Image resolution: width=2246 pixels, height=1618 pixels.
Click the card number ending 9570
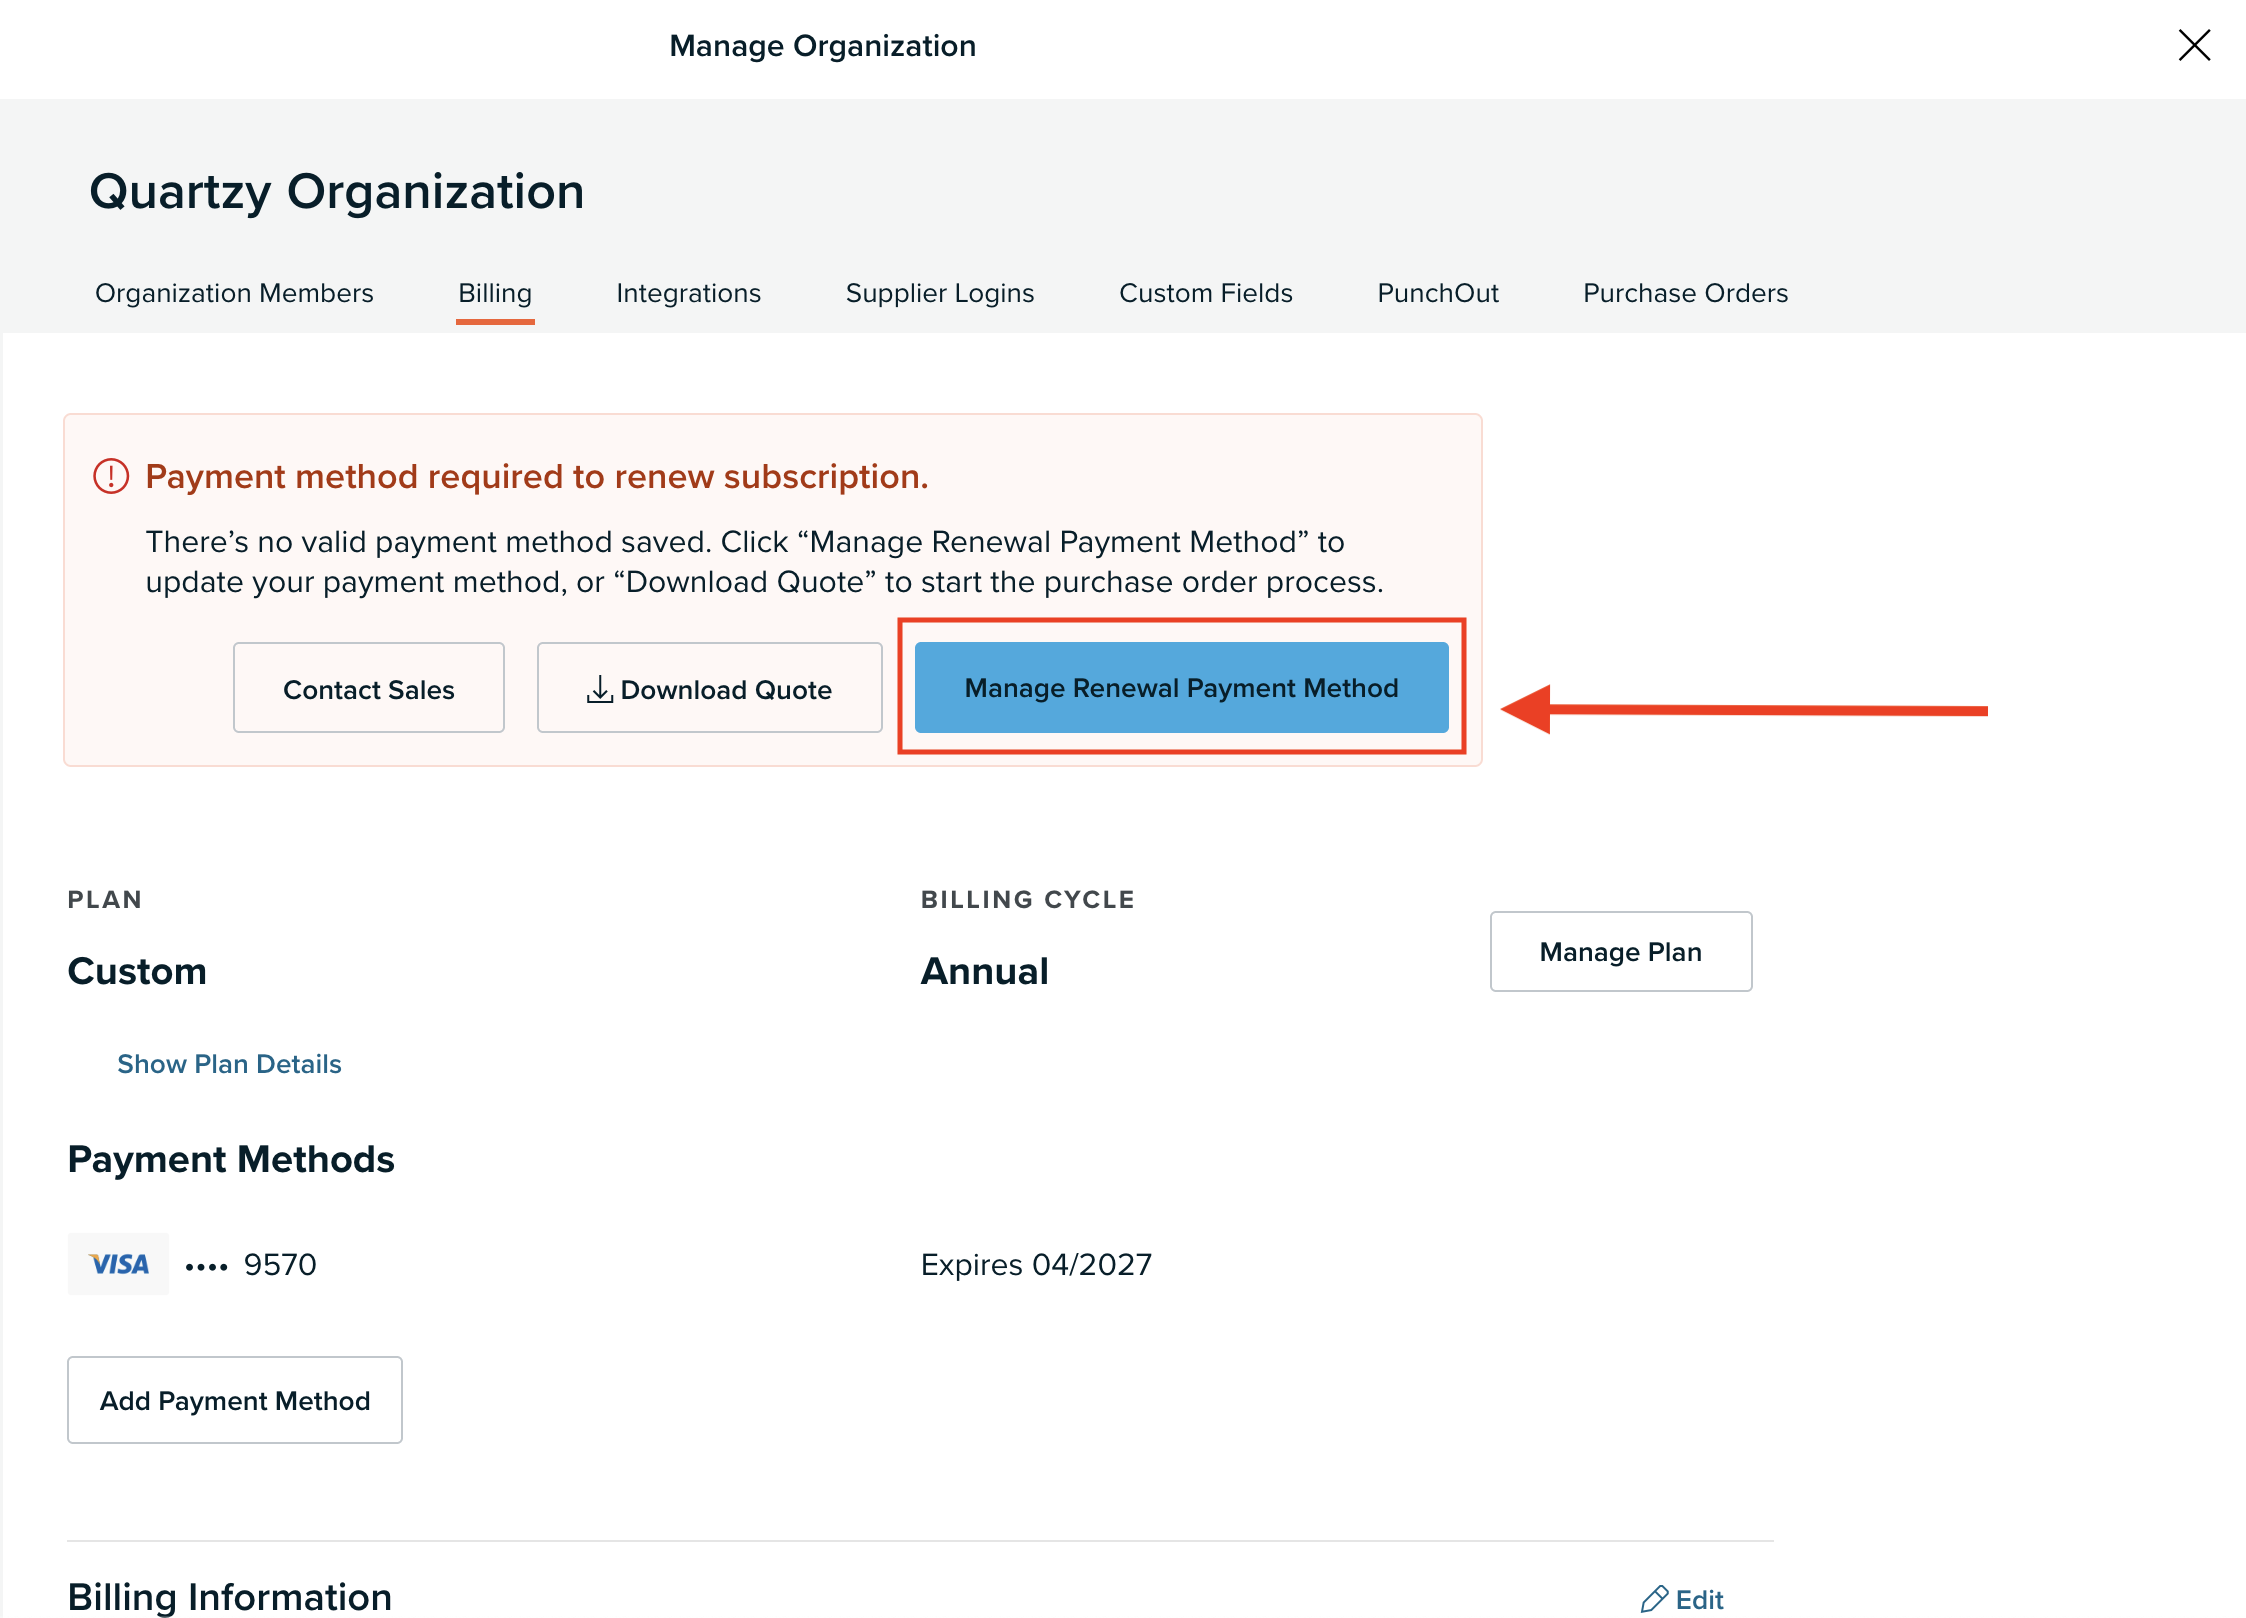tap(251, 1265)
